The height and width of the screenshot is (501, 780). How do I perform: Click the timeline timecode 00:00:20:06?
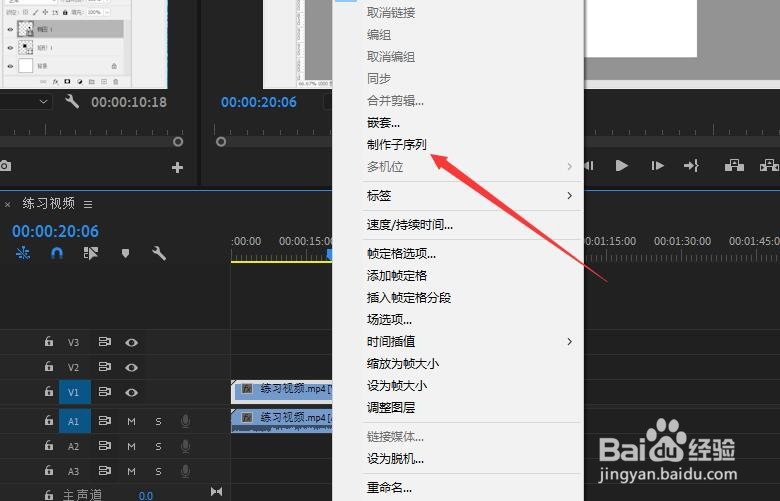tap(55, 231)
